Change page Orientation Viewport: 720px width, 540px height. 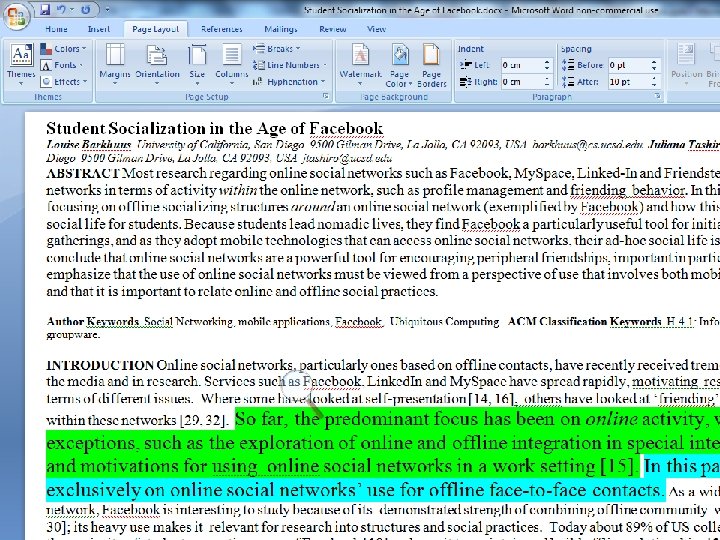157,65
